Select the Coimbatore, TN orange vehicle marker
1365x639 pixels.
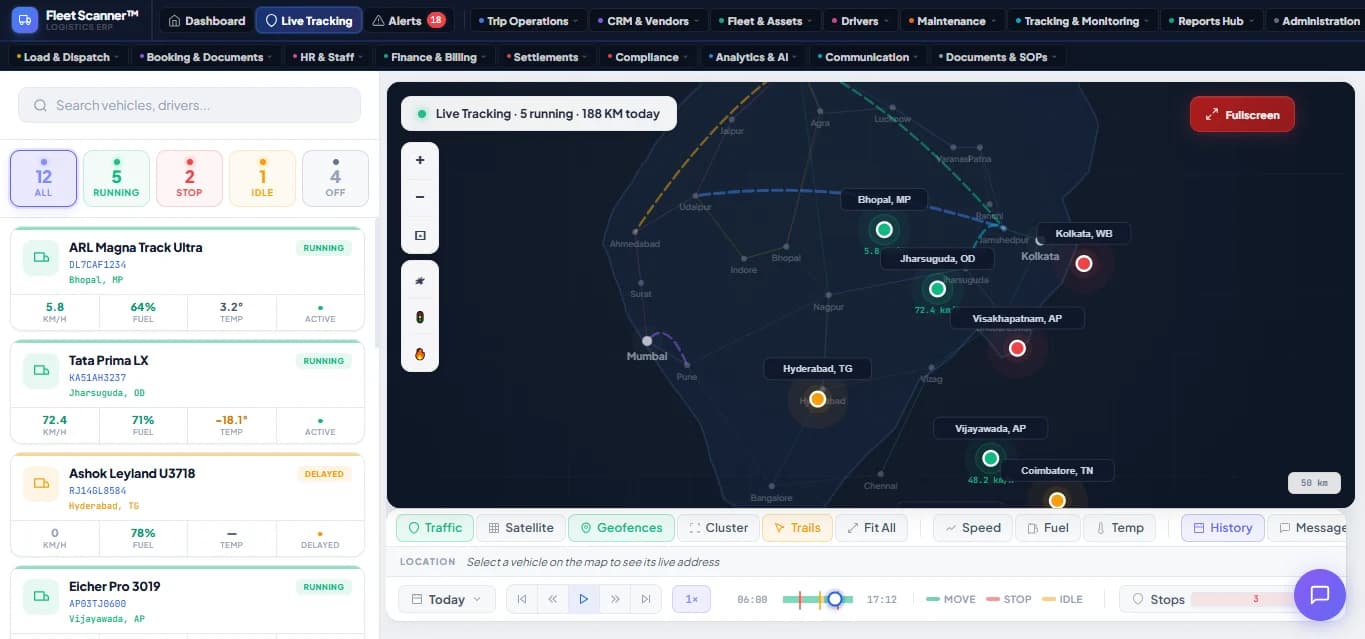(x=1057, y=500)
